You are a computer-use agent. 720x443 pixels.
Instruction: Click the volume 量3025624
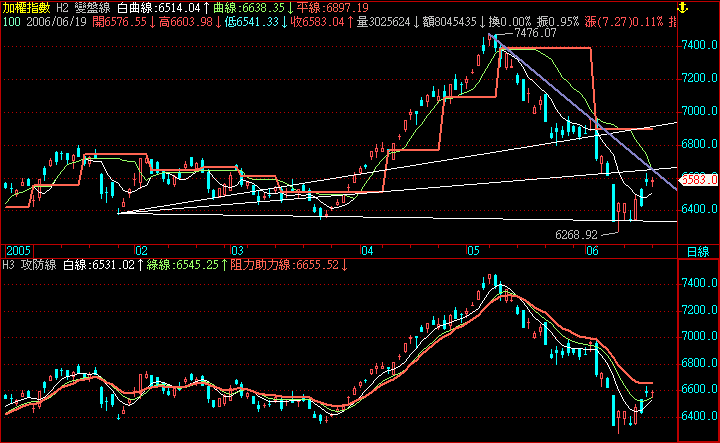383,22
